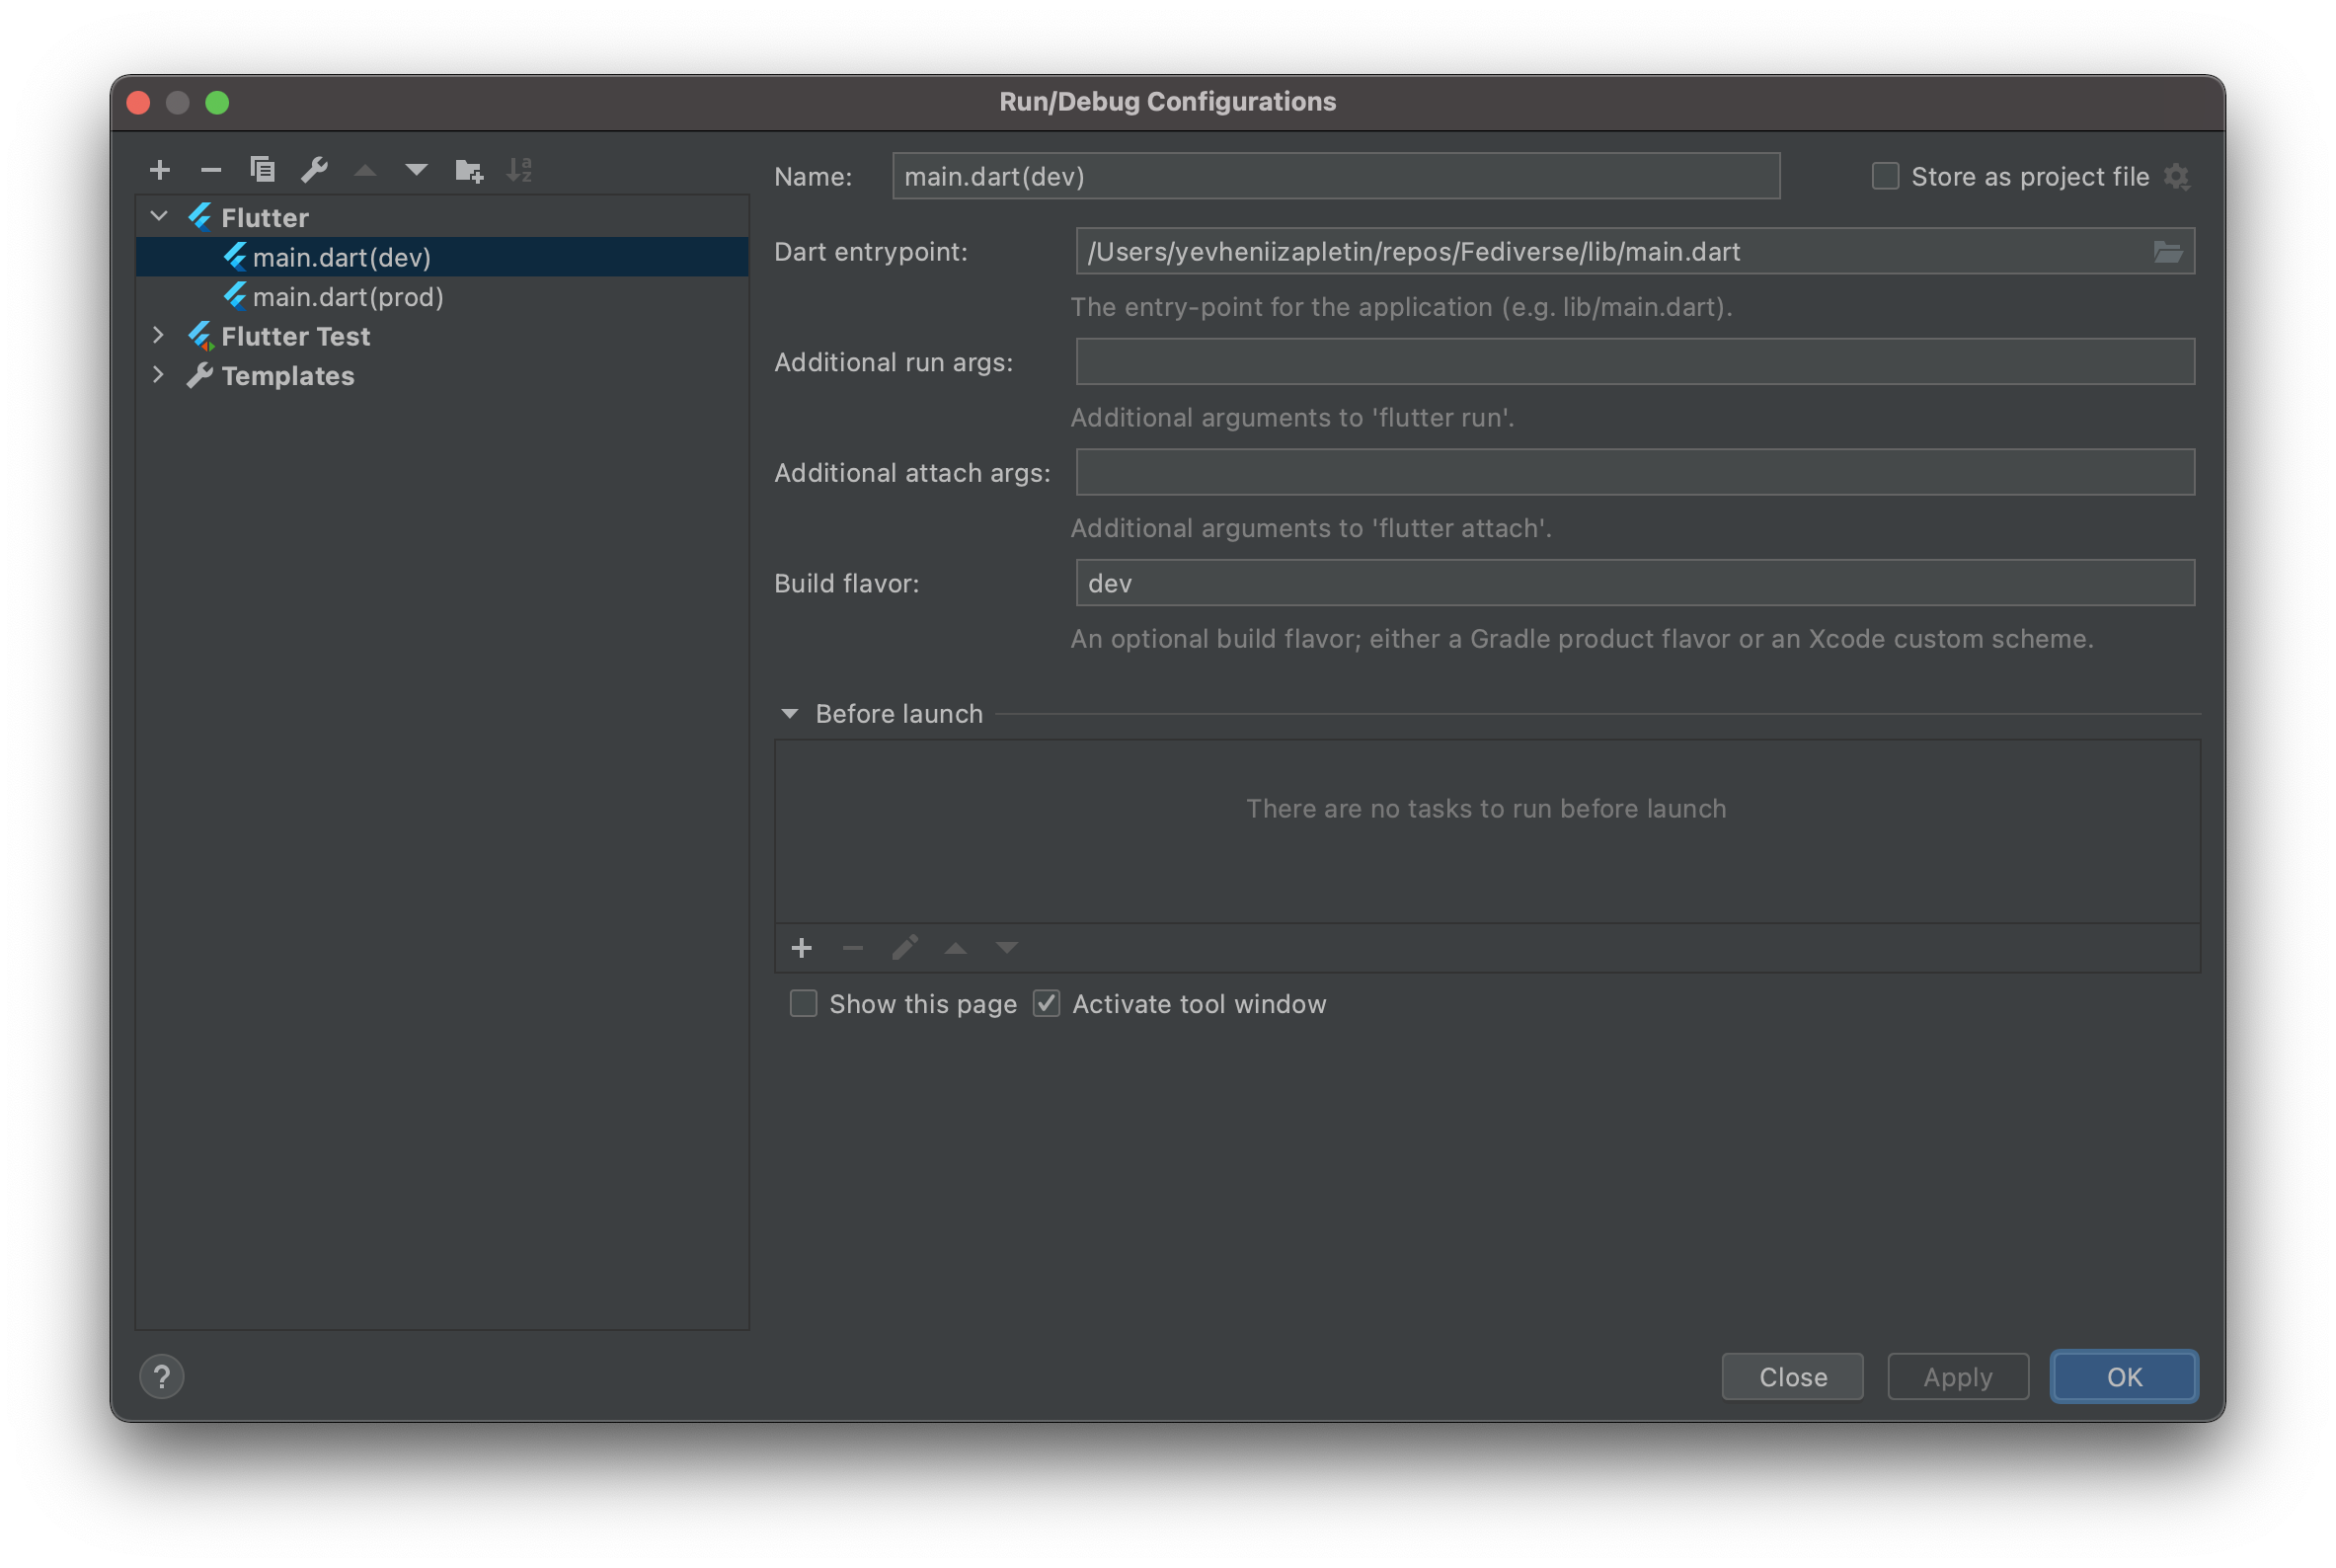Screen dimensions: 2336x1568
Task: Click the Build flavor input field
Action: tap(1634, 583)
